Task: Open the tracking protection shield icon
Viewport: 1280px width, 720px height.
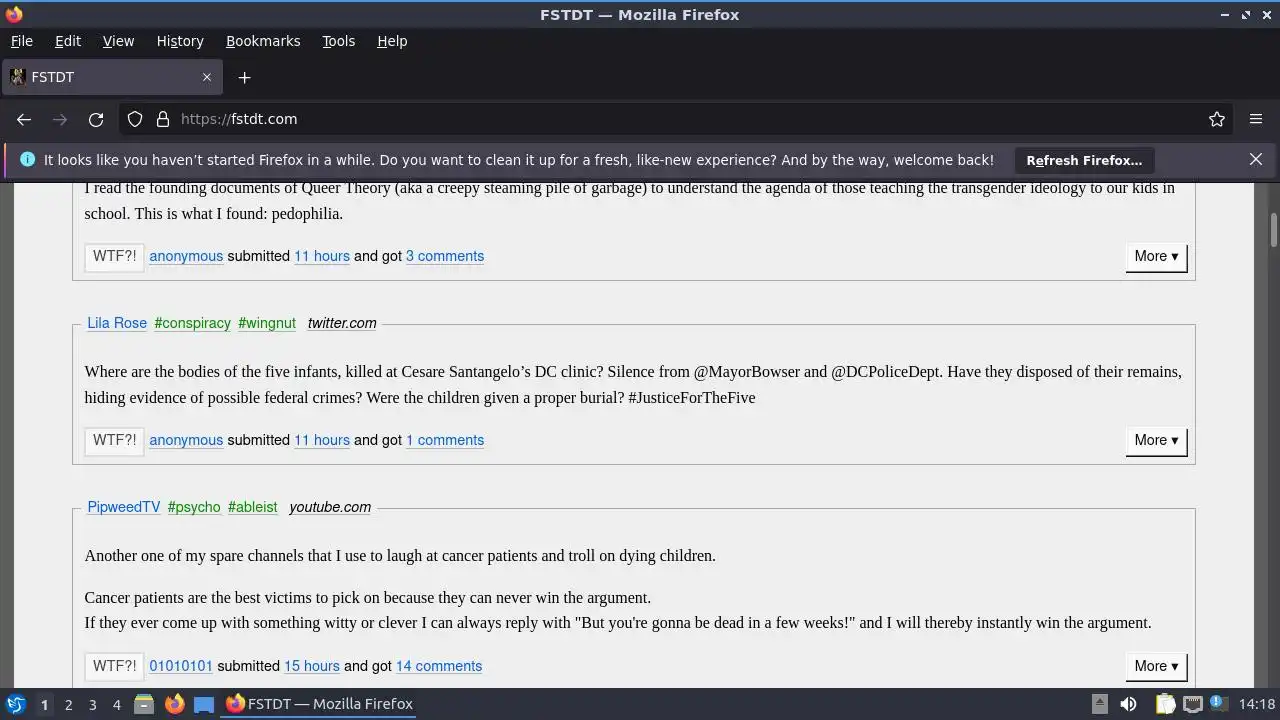Action: click(x=135, y=119)
